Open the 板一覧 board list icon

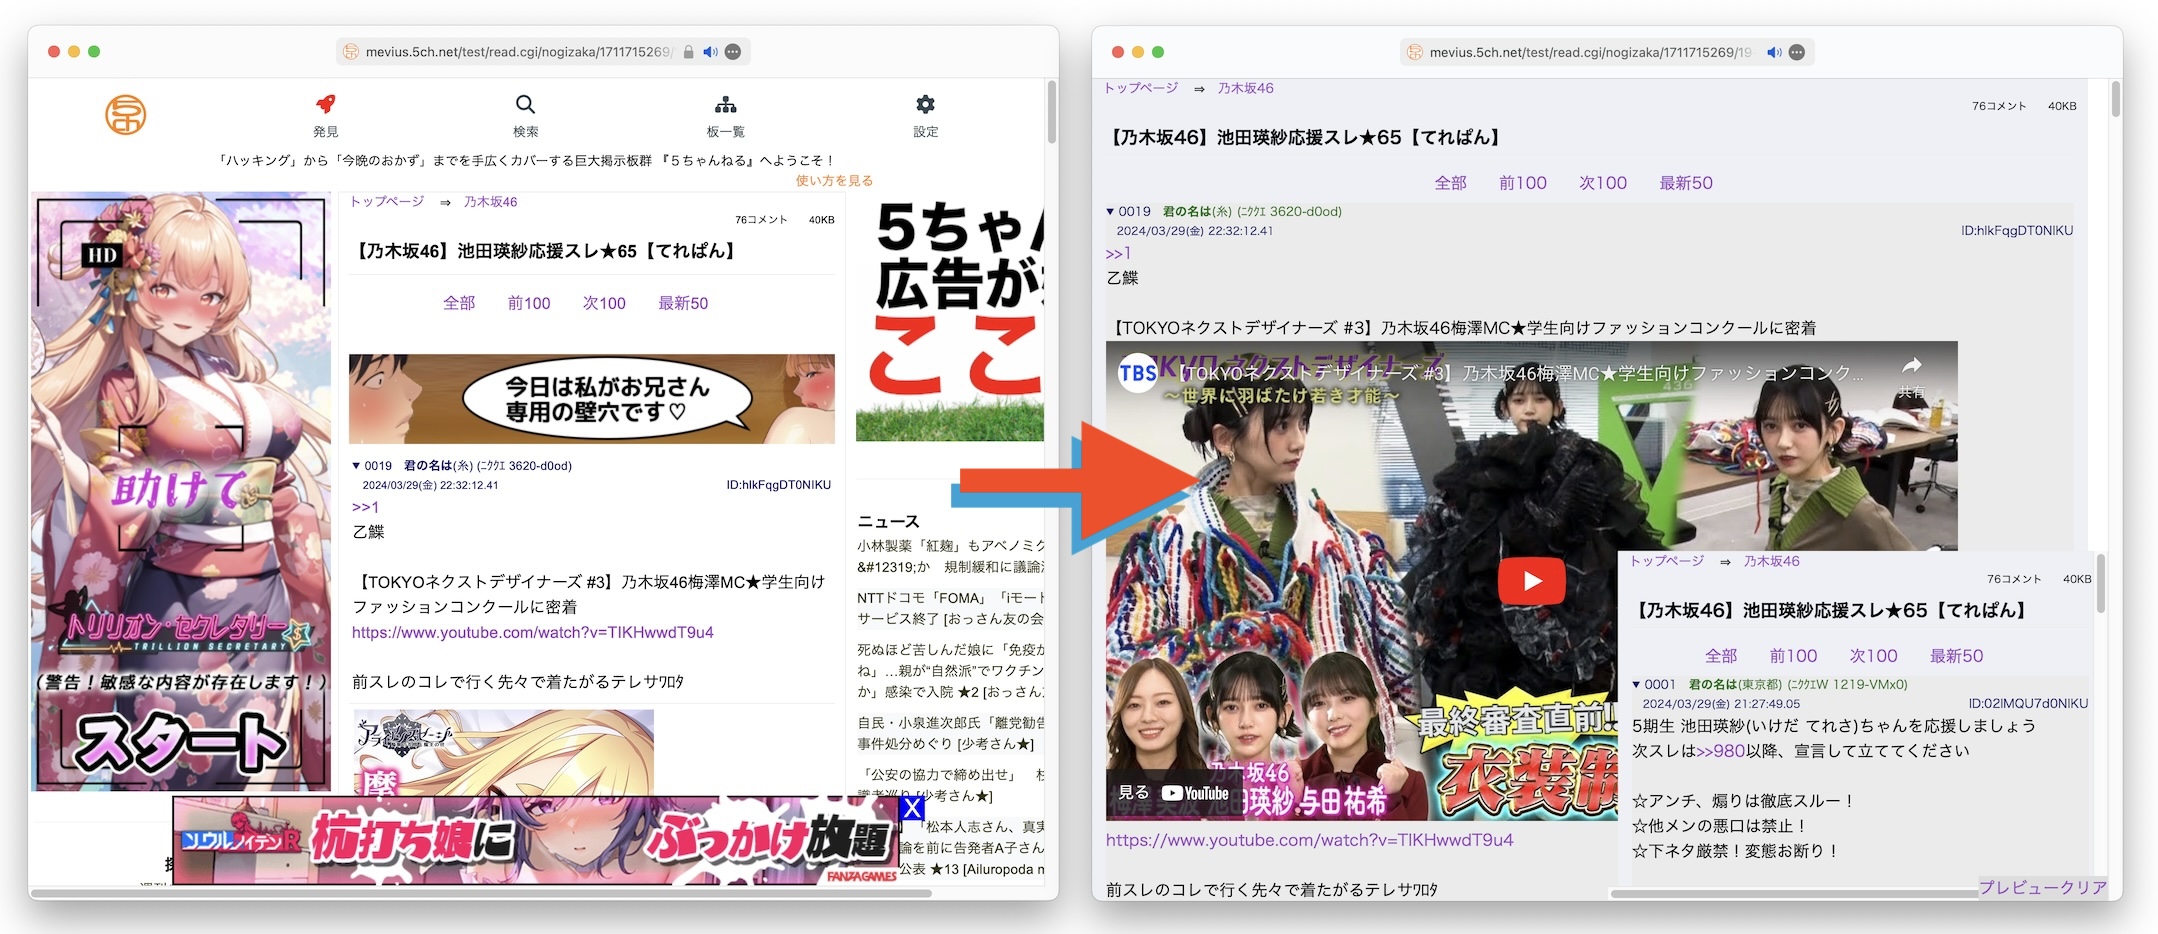[726, 105]
